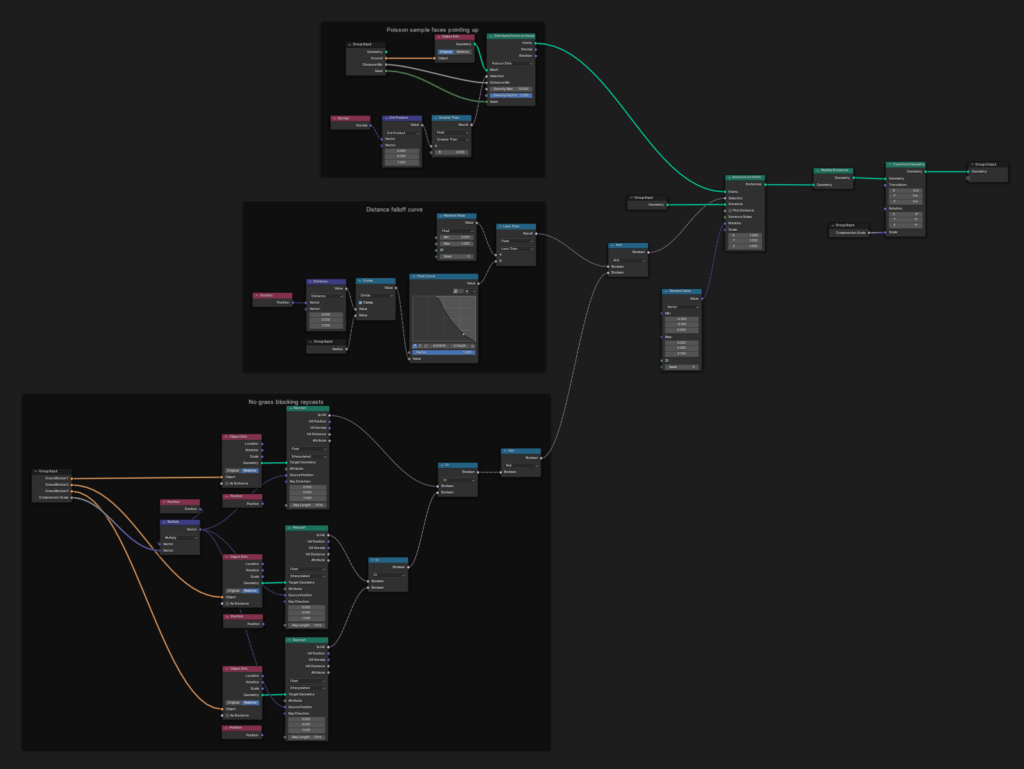Open the And boolean operation dropdown
Viewport: 1024px width, 769px height.
[x=628, y=260]
